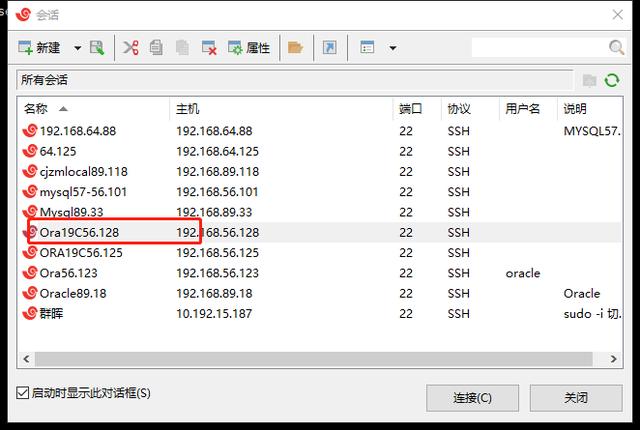This screenshot has width=640, height=430.
Task: Click session icon beside 64.125
Action: pyautogui.click(x=30, y=151)
